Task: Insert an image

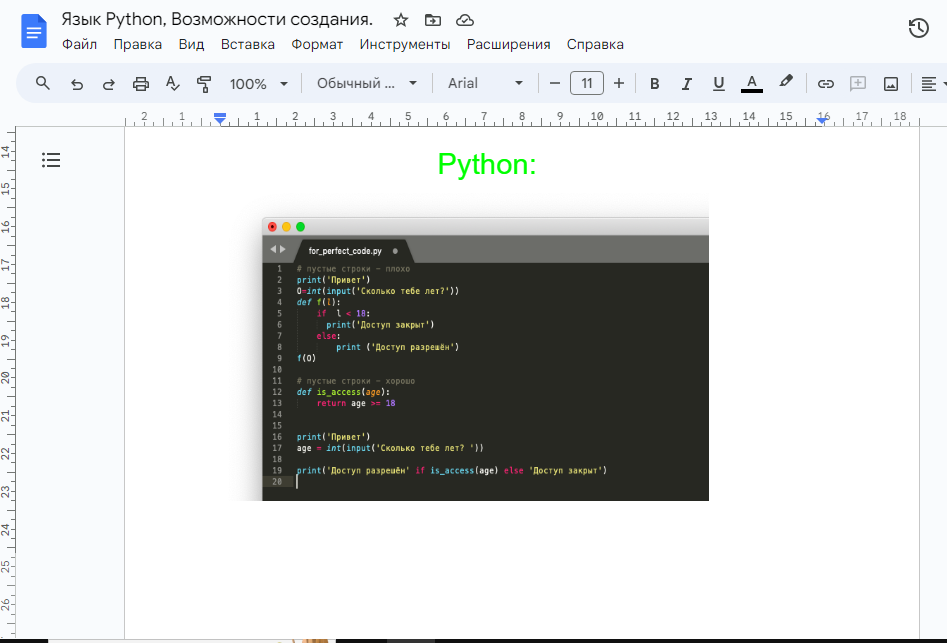Action: pos(891,84)
